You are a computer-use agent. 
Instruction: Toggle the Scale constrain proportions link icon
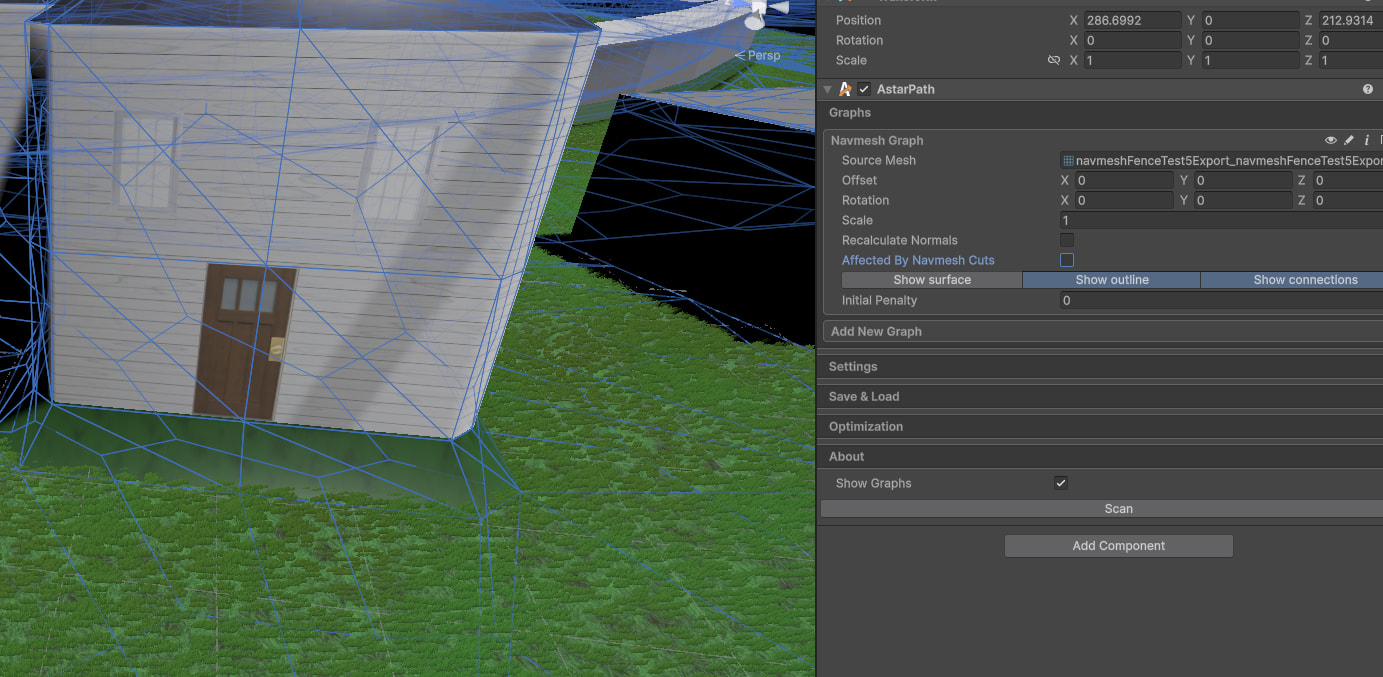(1053, 61)
